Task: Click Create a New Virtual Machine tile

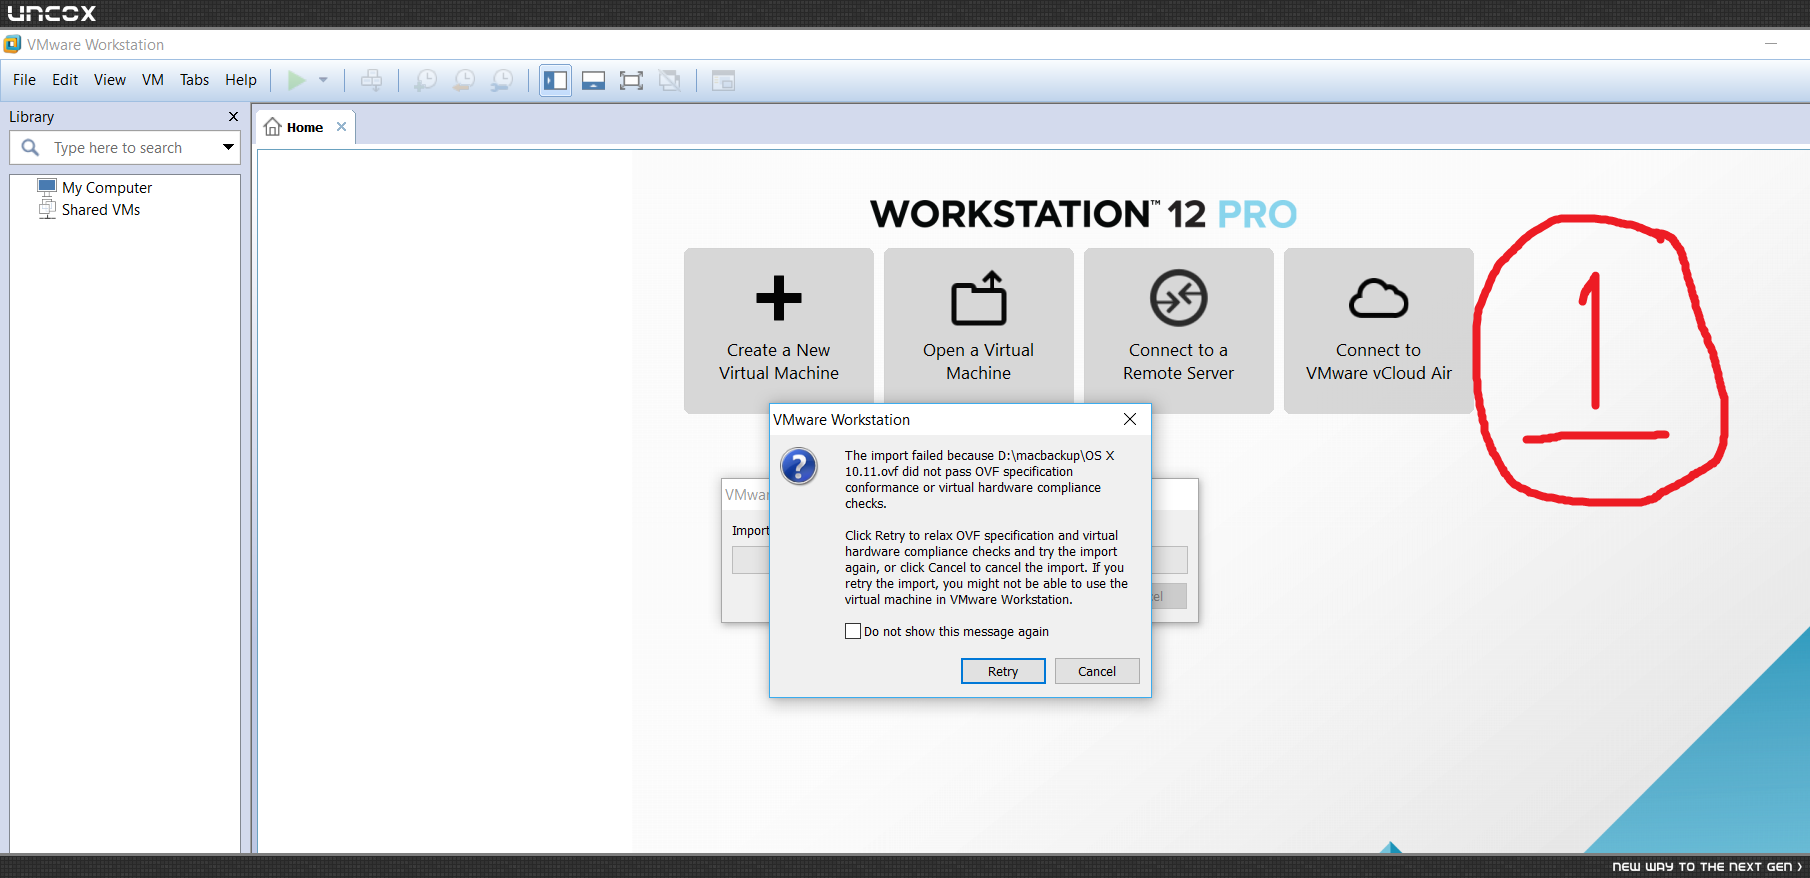Action: [779, 331]
